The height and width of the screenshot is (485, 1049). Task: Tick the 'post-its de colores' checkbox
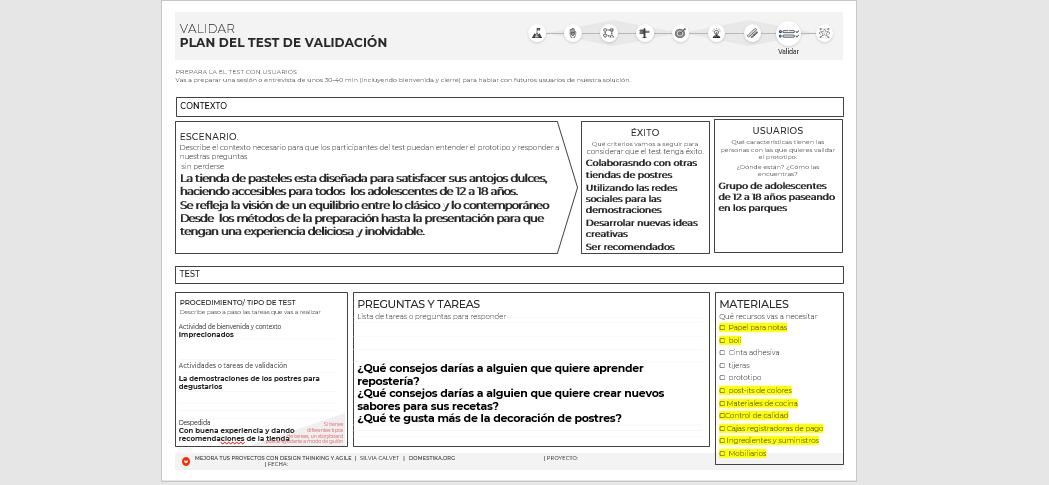pyautogui.click(x=723, y=391)
